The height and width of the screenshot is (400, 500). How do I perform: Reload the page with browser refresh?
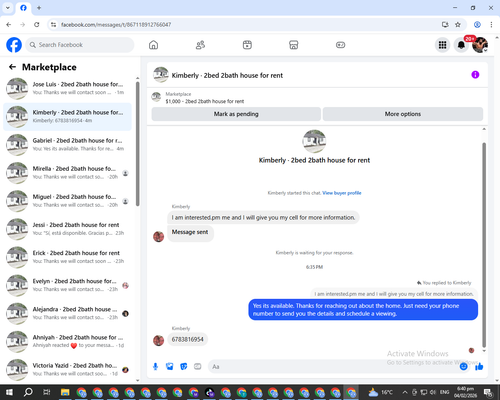37,25
